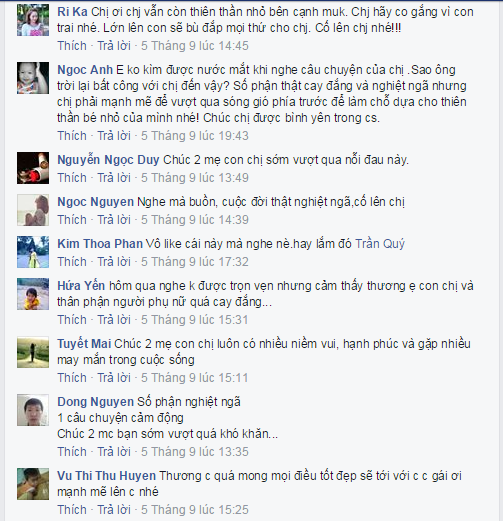Open timestamp 5 Tháng 9 lúc 19:43
Image resolution: width=503 pixels, height=521 pixels.
pyautogui.click(x=195, y=136)
